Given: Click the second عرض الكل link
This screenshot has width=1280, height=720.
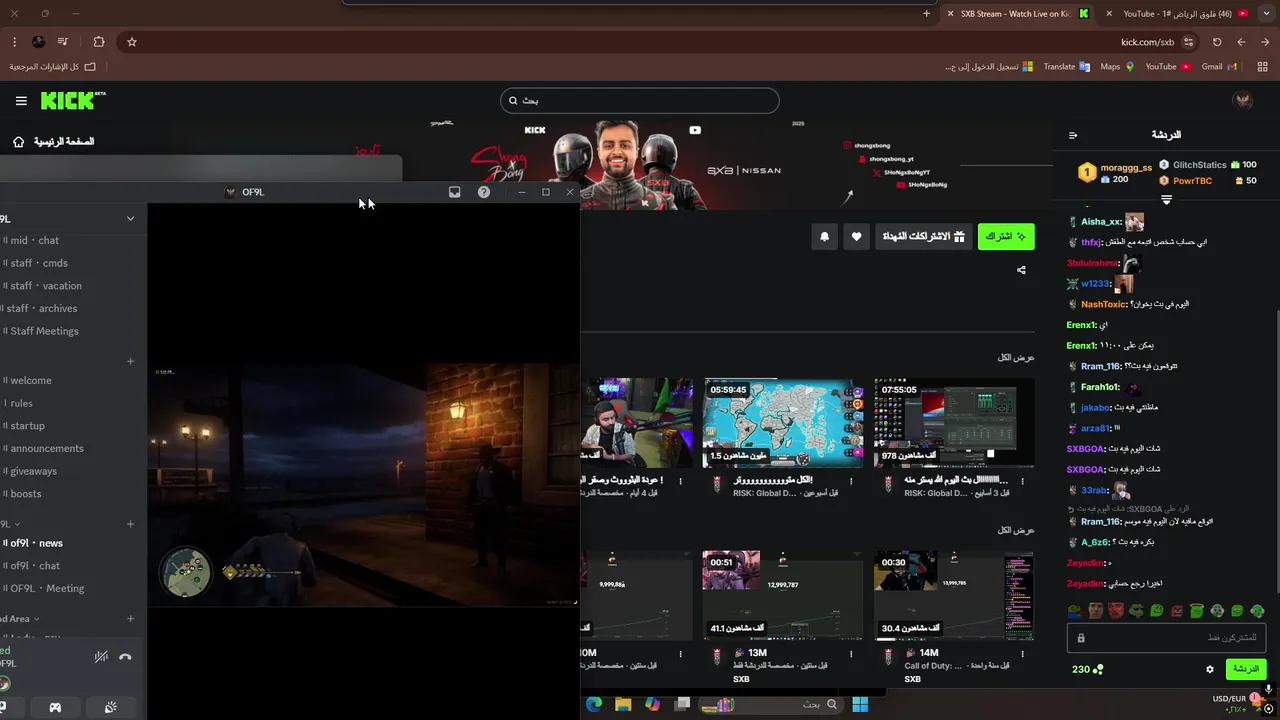Looking at the screenshot, I should [1016, 530].
